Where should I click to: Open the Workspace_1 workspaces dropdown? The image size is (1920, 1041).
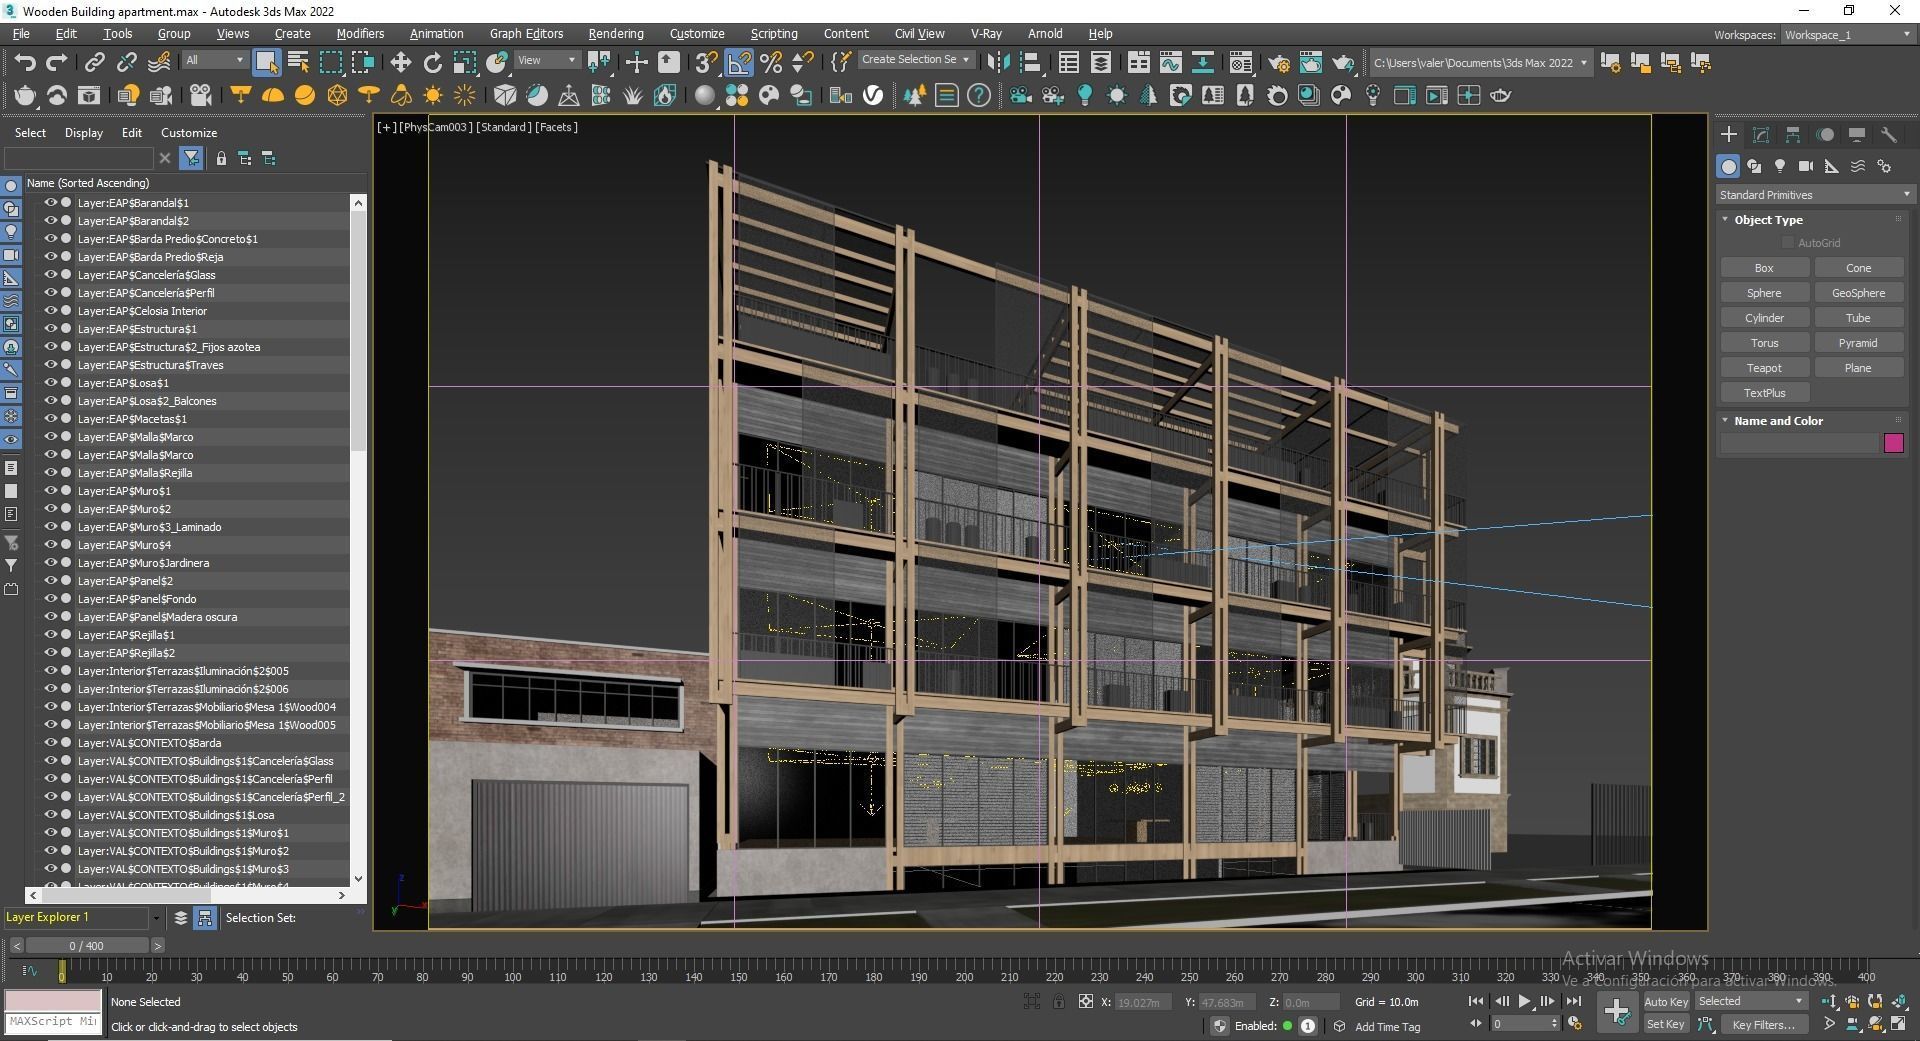(1846, 34)
